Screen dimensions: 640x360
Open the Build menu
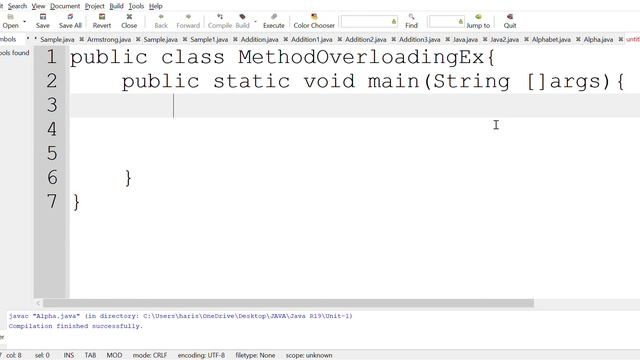coord(116,6)
